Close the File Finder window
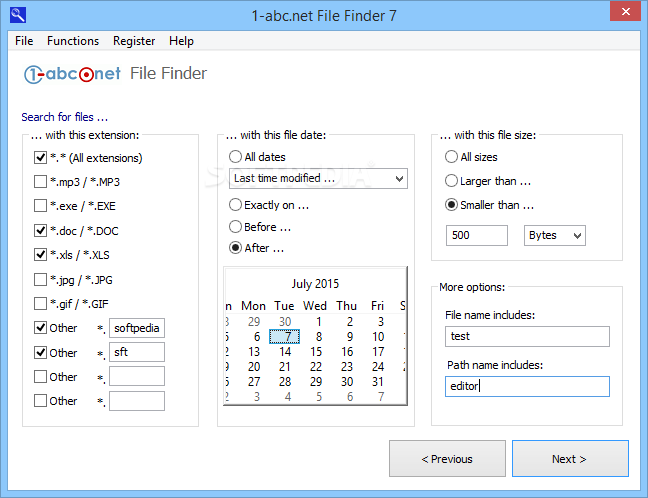The width and height of the screenshot is (648, 498). pyautogui.click(x=625, y=11)
